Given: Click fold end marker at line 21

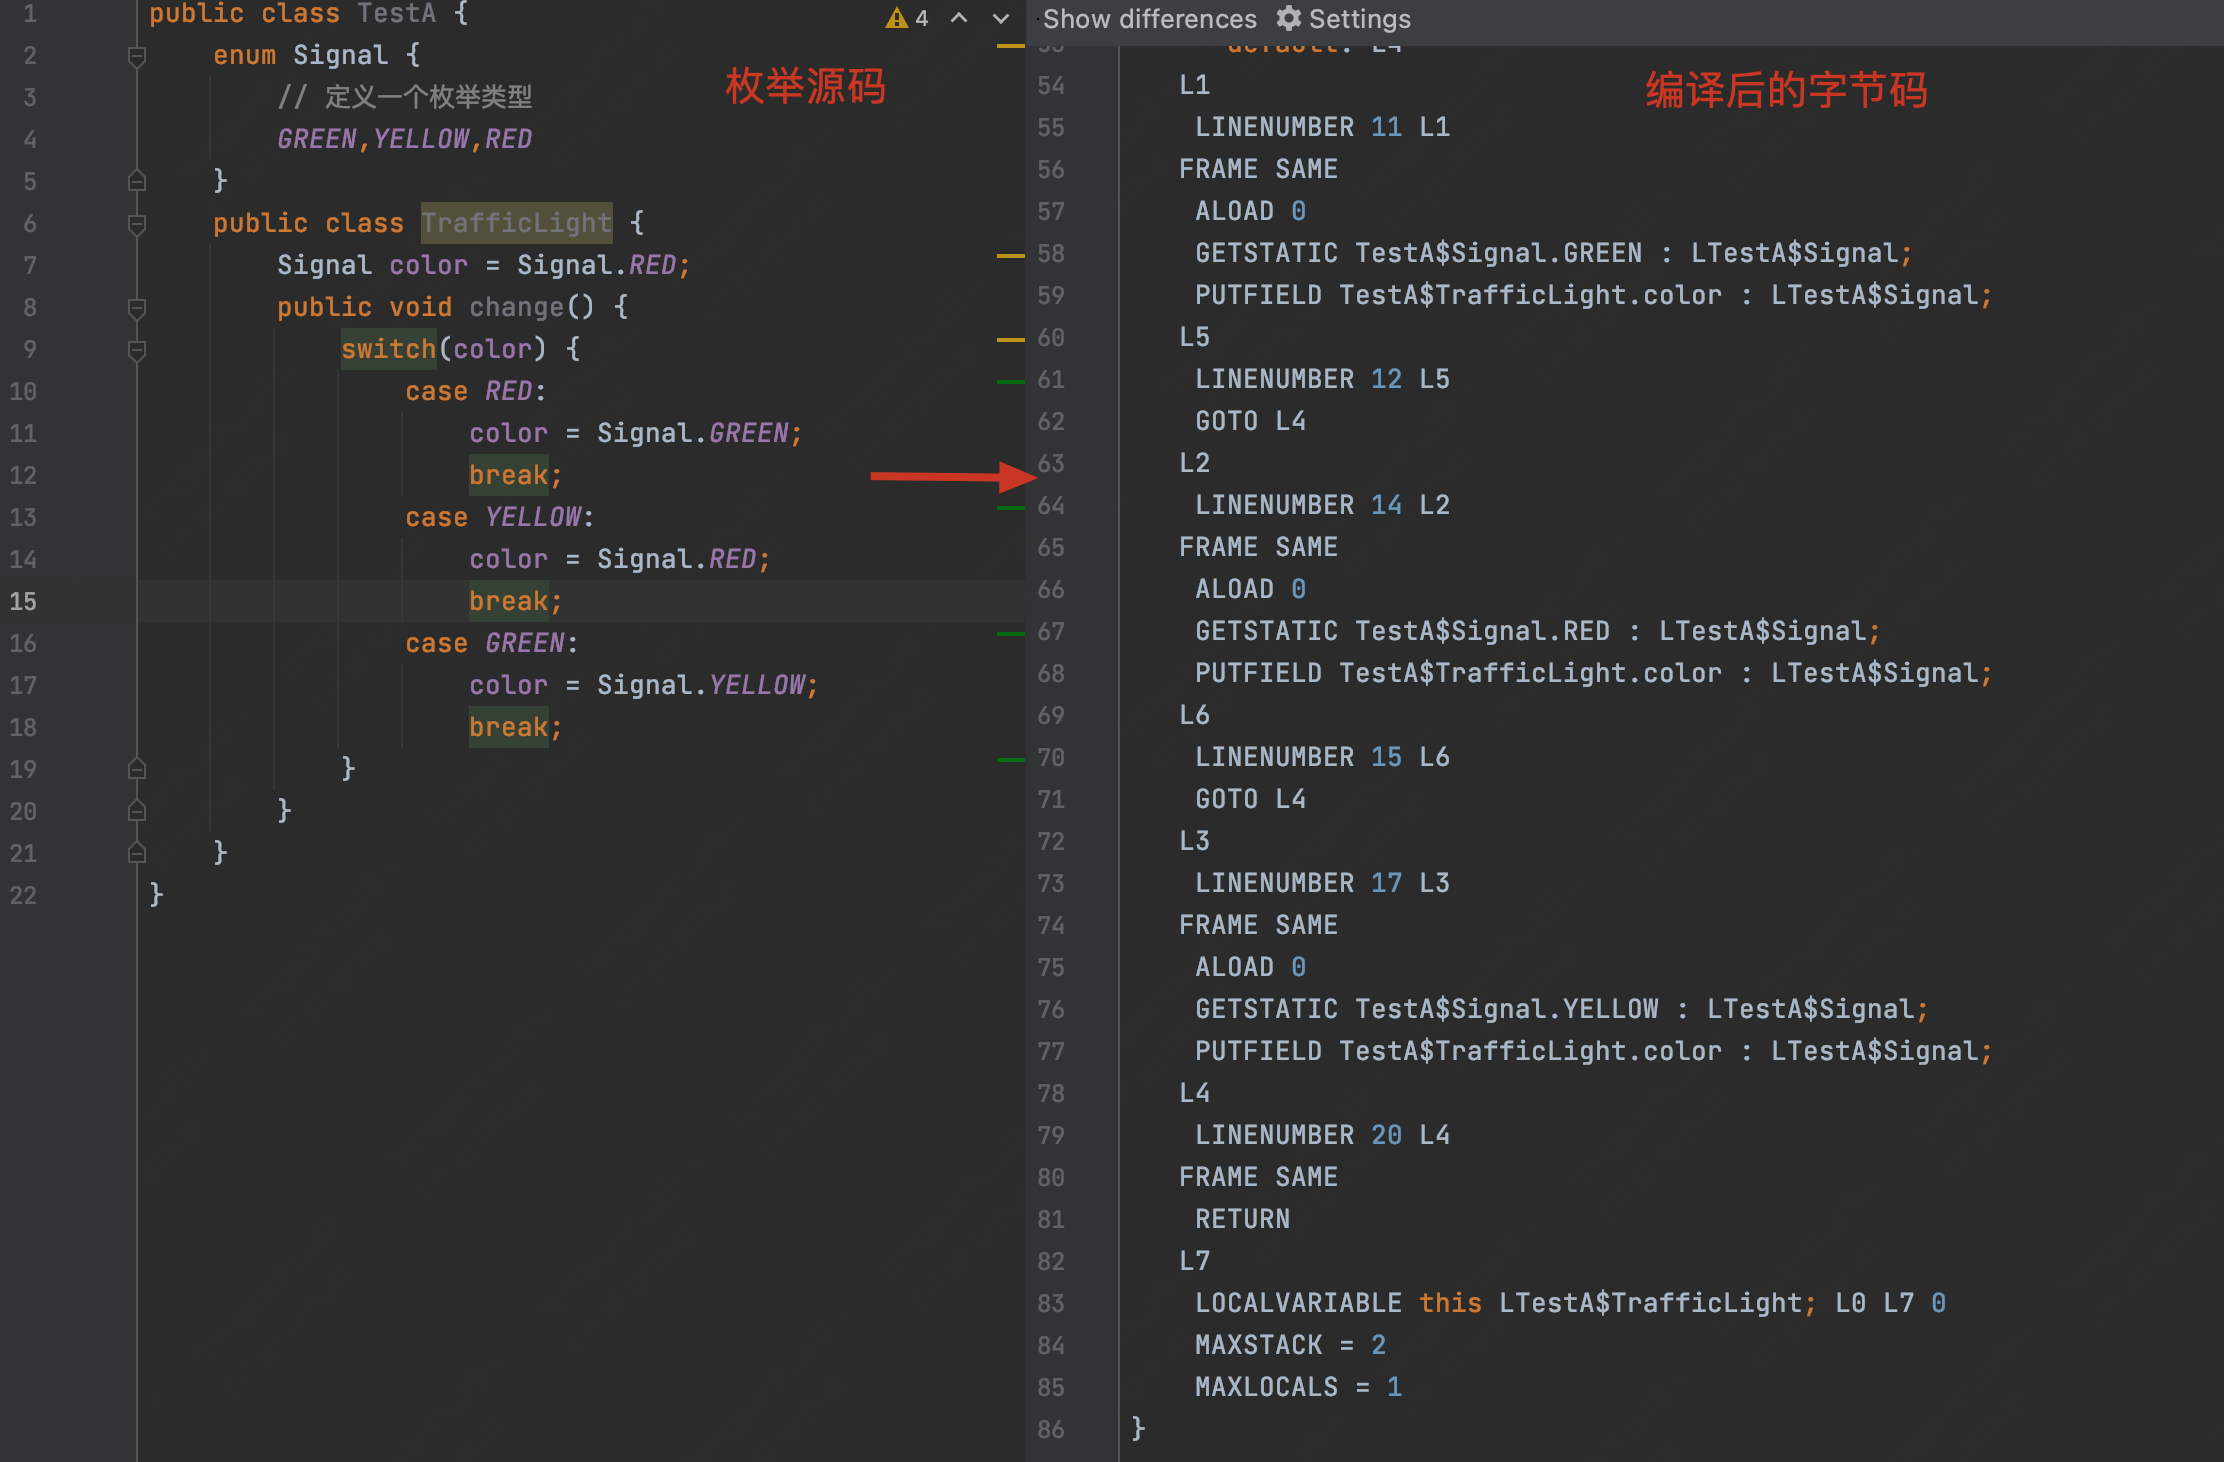Looking at the screenshot, I should (x=137, y=853).
